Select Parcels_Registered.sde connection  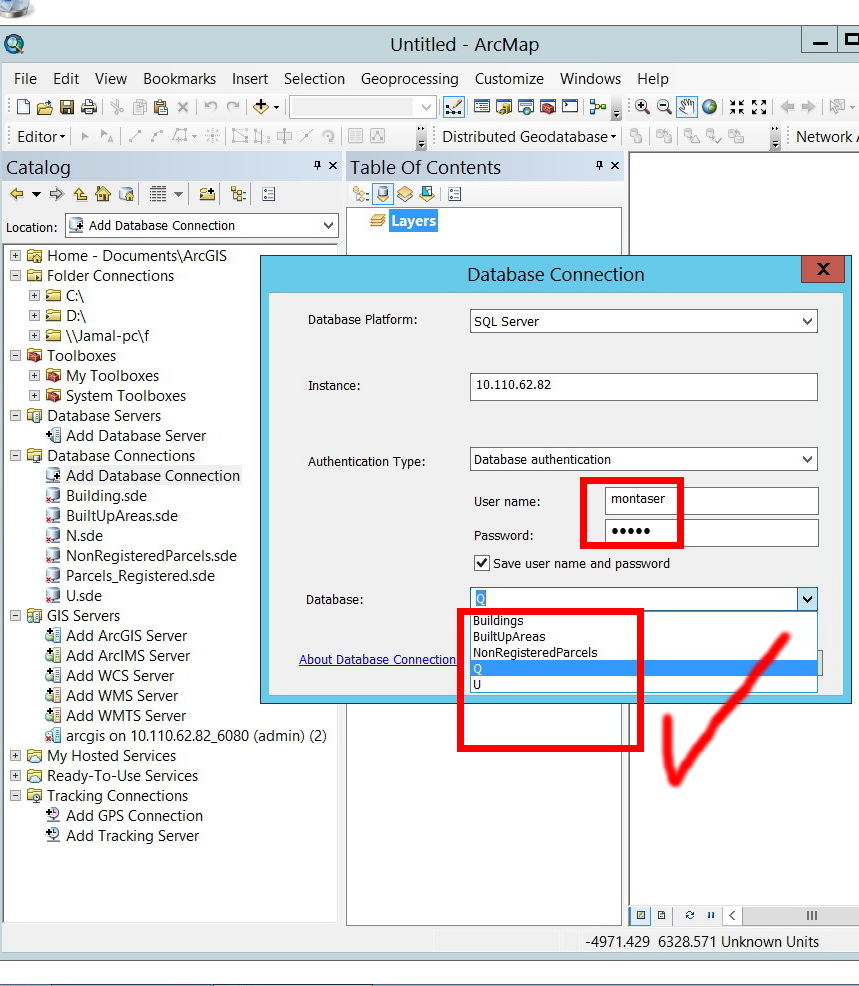click(140, 575)
